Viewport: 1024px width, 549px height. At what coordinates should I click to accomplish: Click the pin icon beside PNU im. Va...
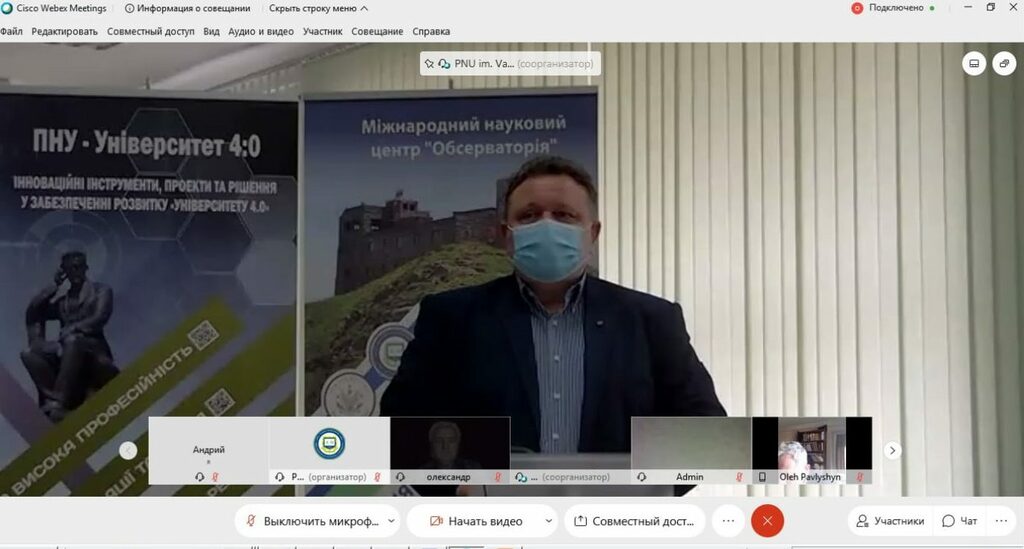click(429, 64)
